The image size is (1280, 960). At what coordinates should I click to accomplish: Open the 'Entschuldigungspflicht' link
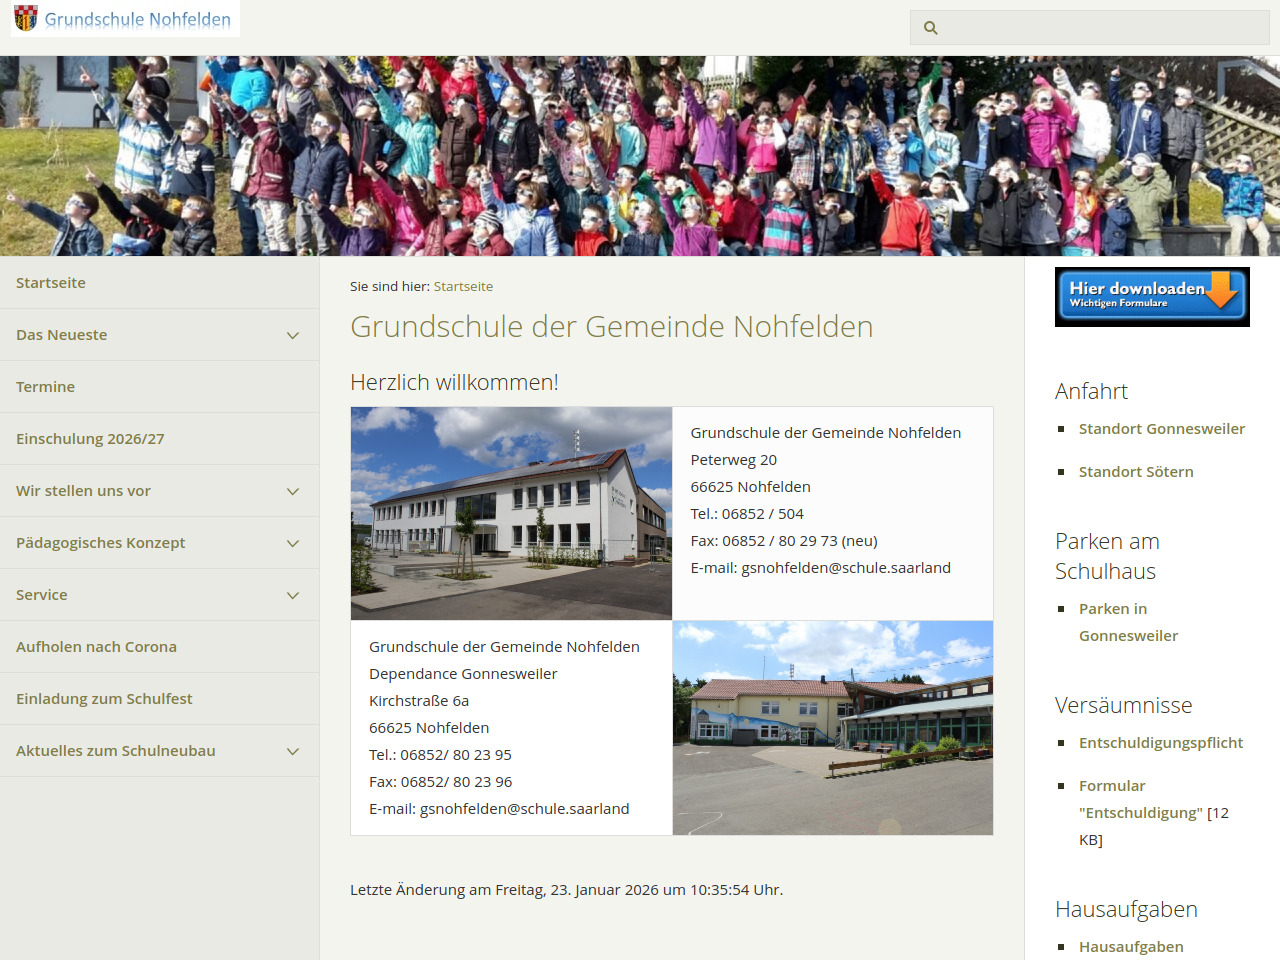1160,743
